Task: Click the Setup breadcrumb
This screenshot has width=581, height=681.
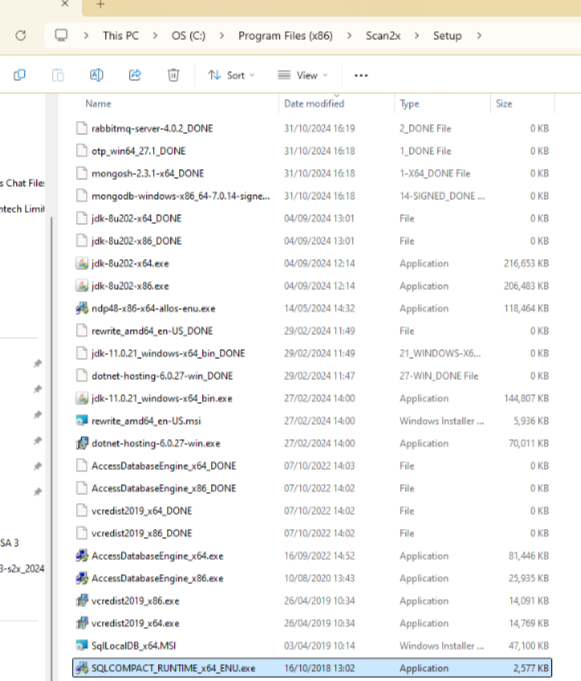Action: (x=447, y=36)
